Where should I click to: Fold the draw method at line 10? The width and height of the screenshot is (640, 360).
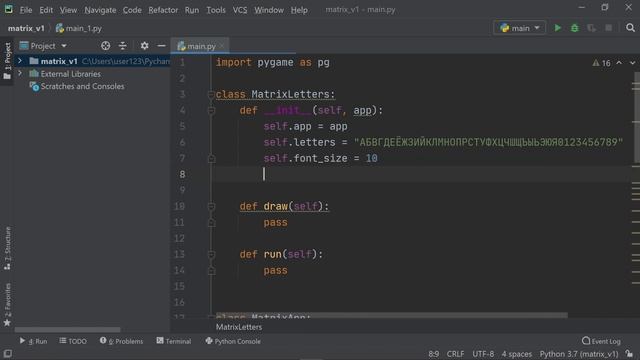pos(211,206)
